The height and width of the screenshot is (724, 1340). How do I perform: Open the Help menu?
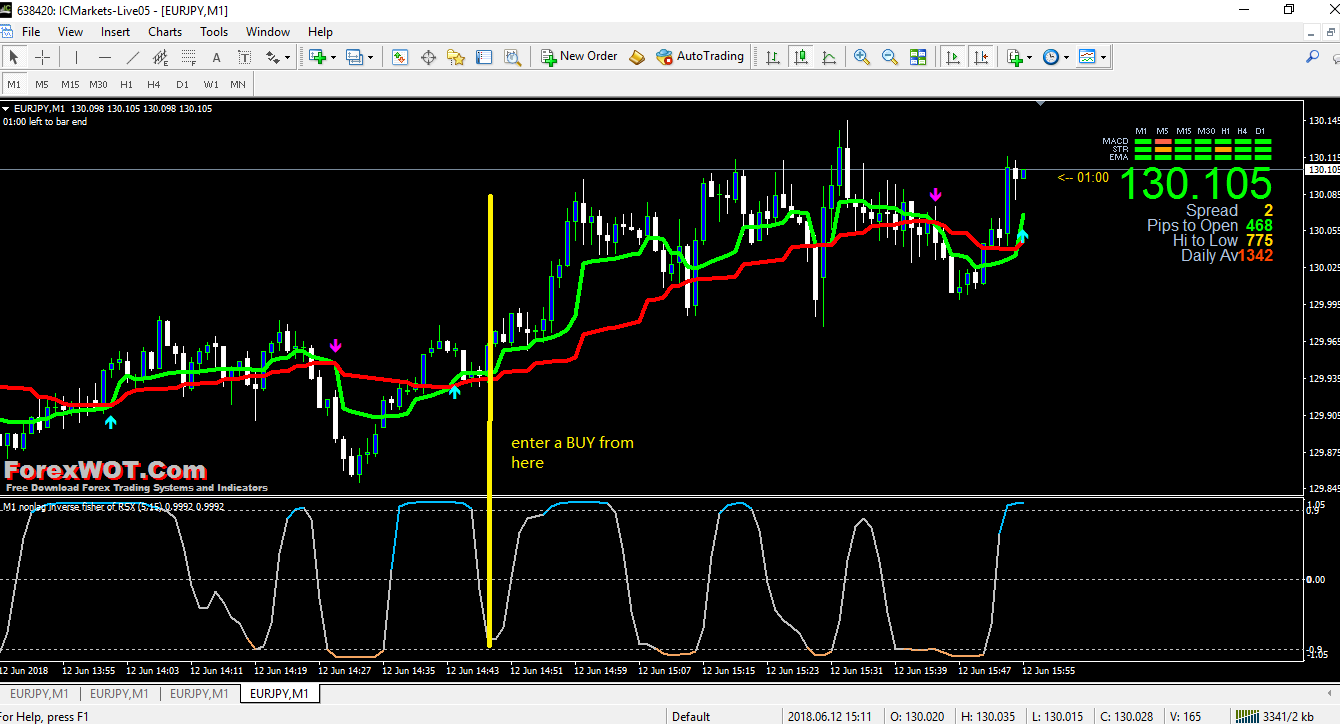click(320, 31)
